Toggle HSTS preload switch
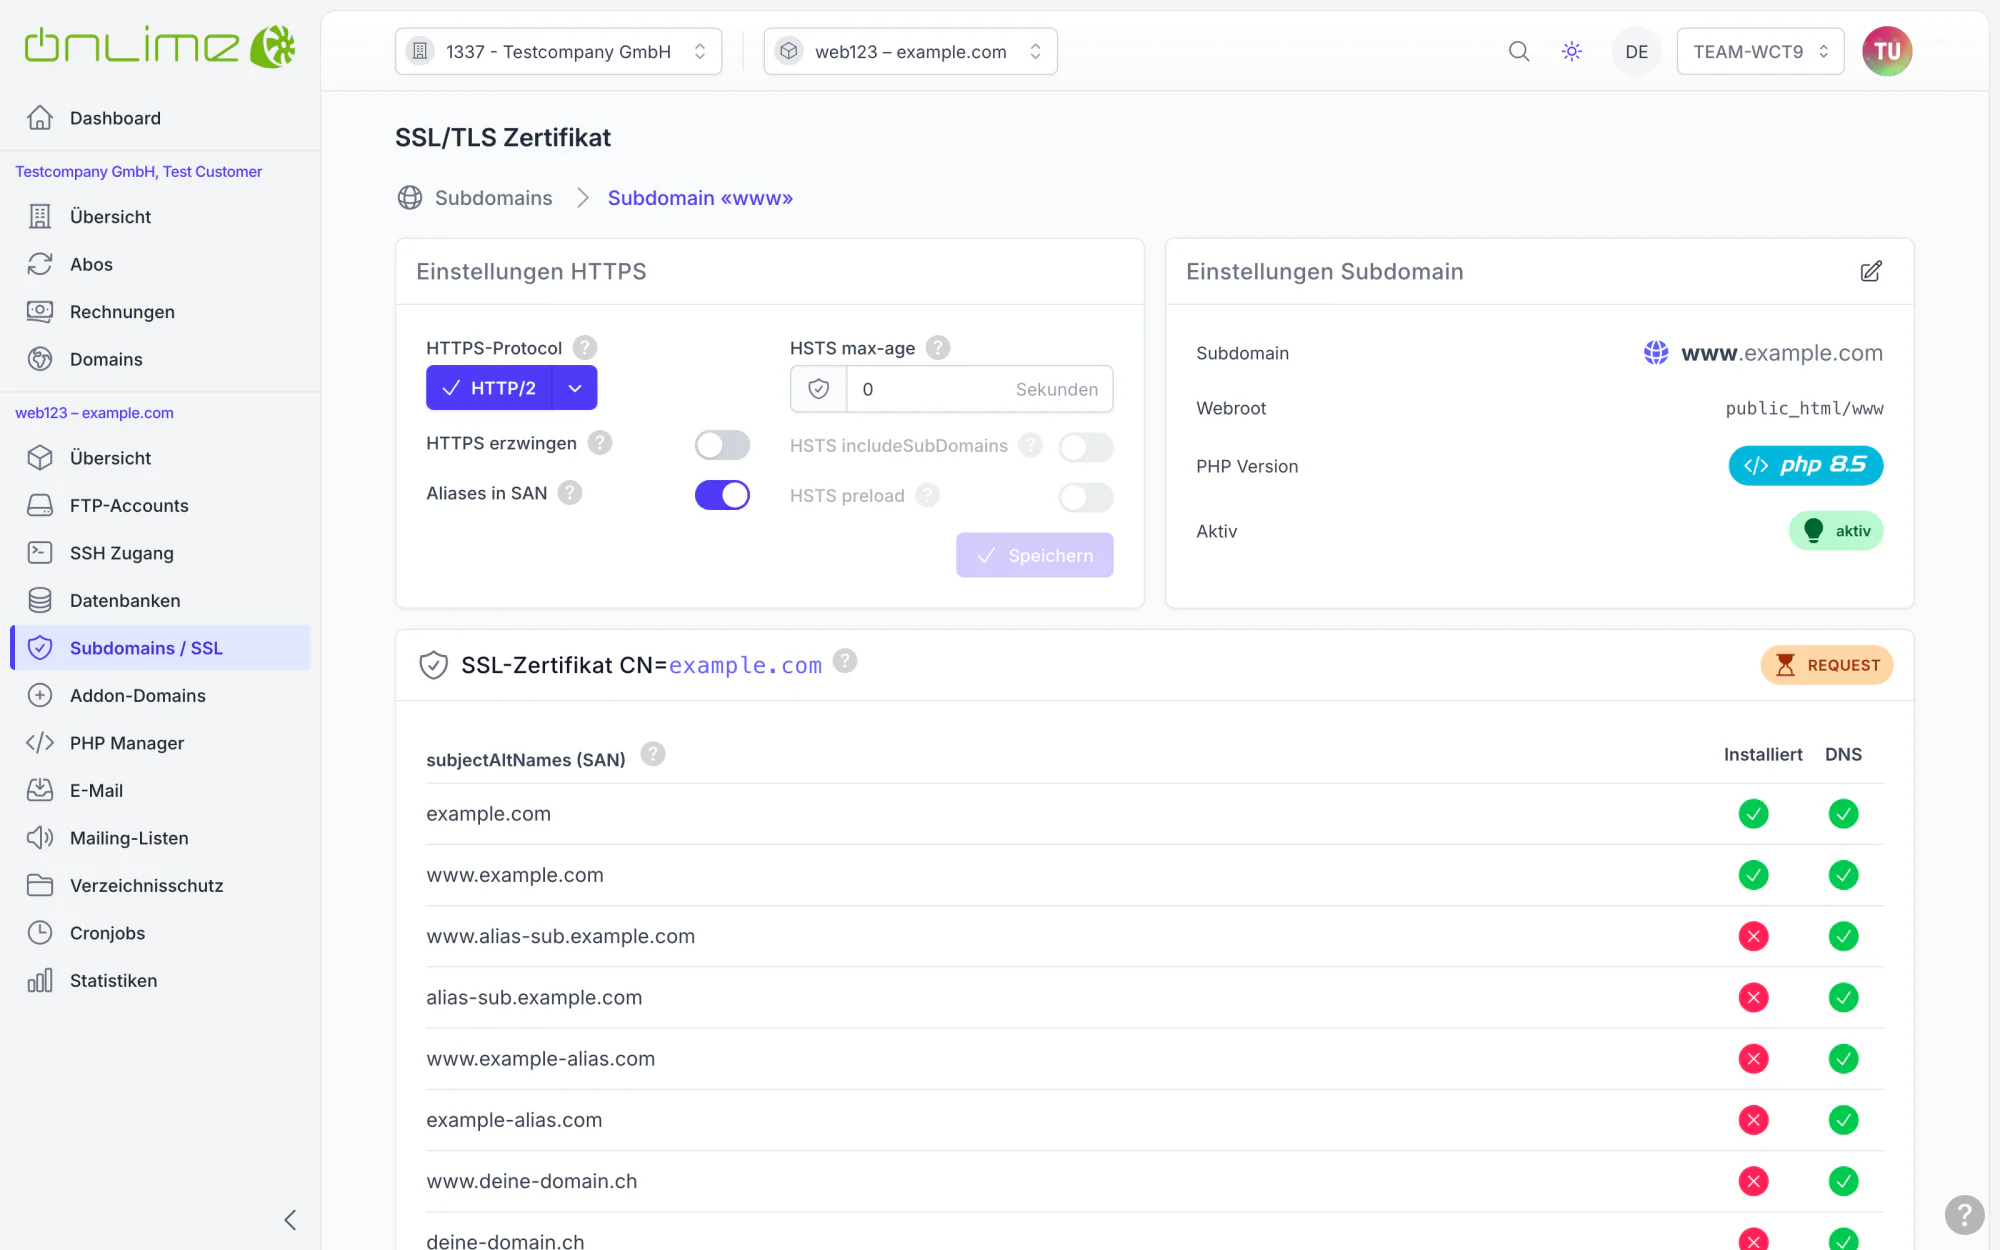Screen dimensions: 2000x1250 click(1086, 497)
